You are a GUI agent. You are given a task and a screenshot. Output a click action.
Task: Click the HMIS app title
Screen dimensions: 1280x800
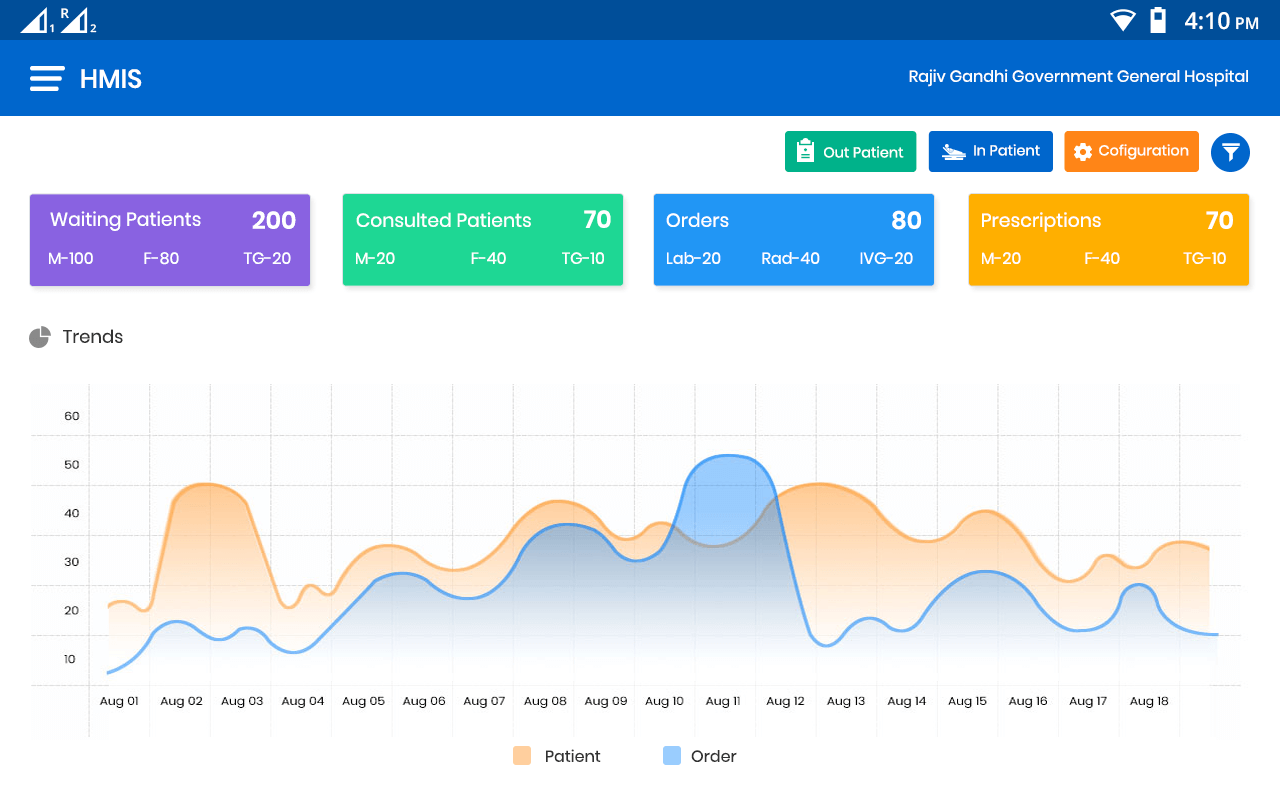pyautogui.click(x=111, y=79)
